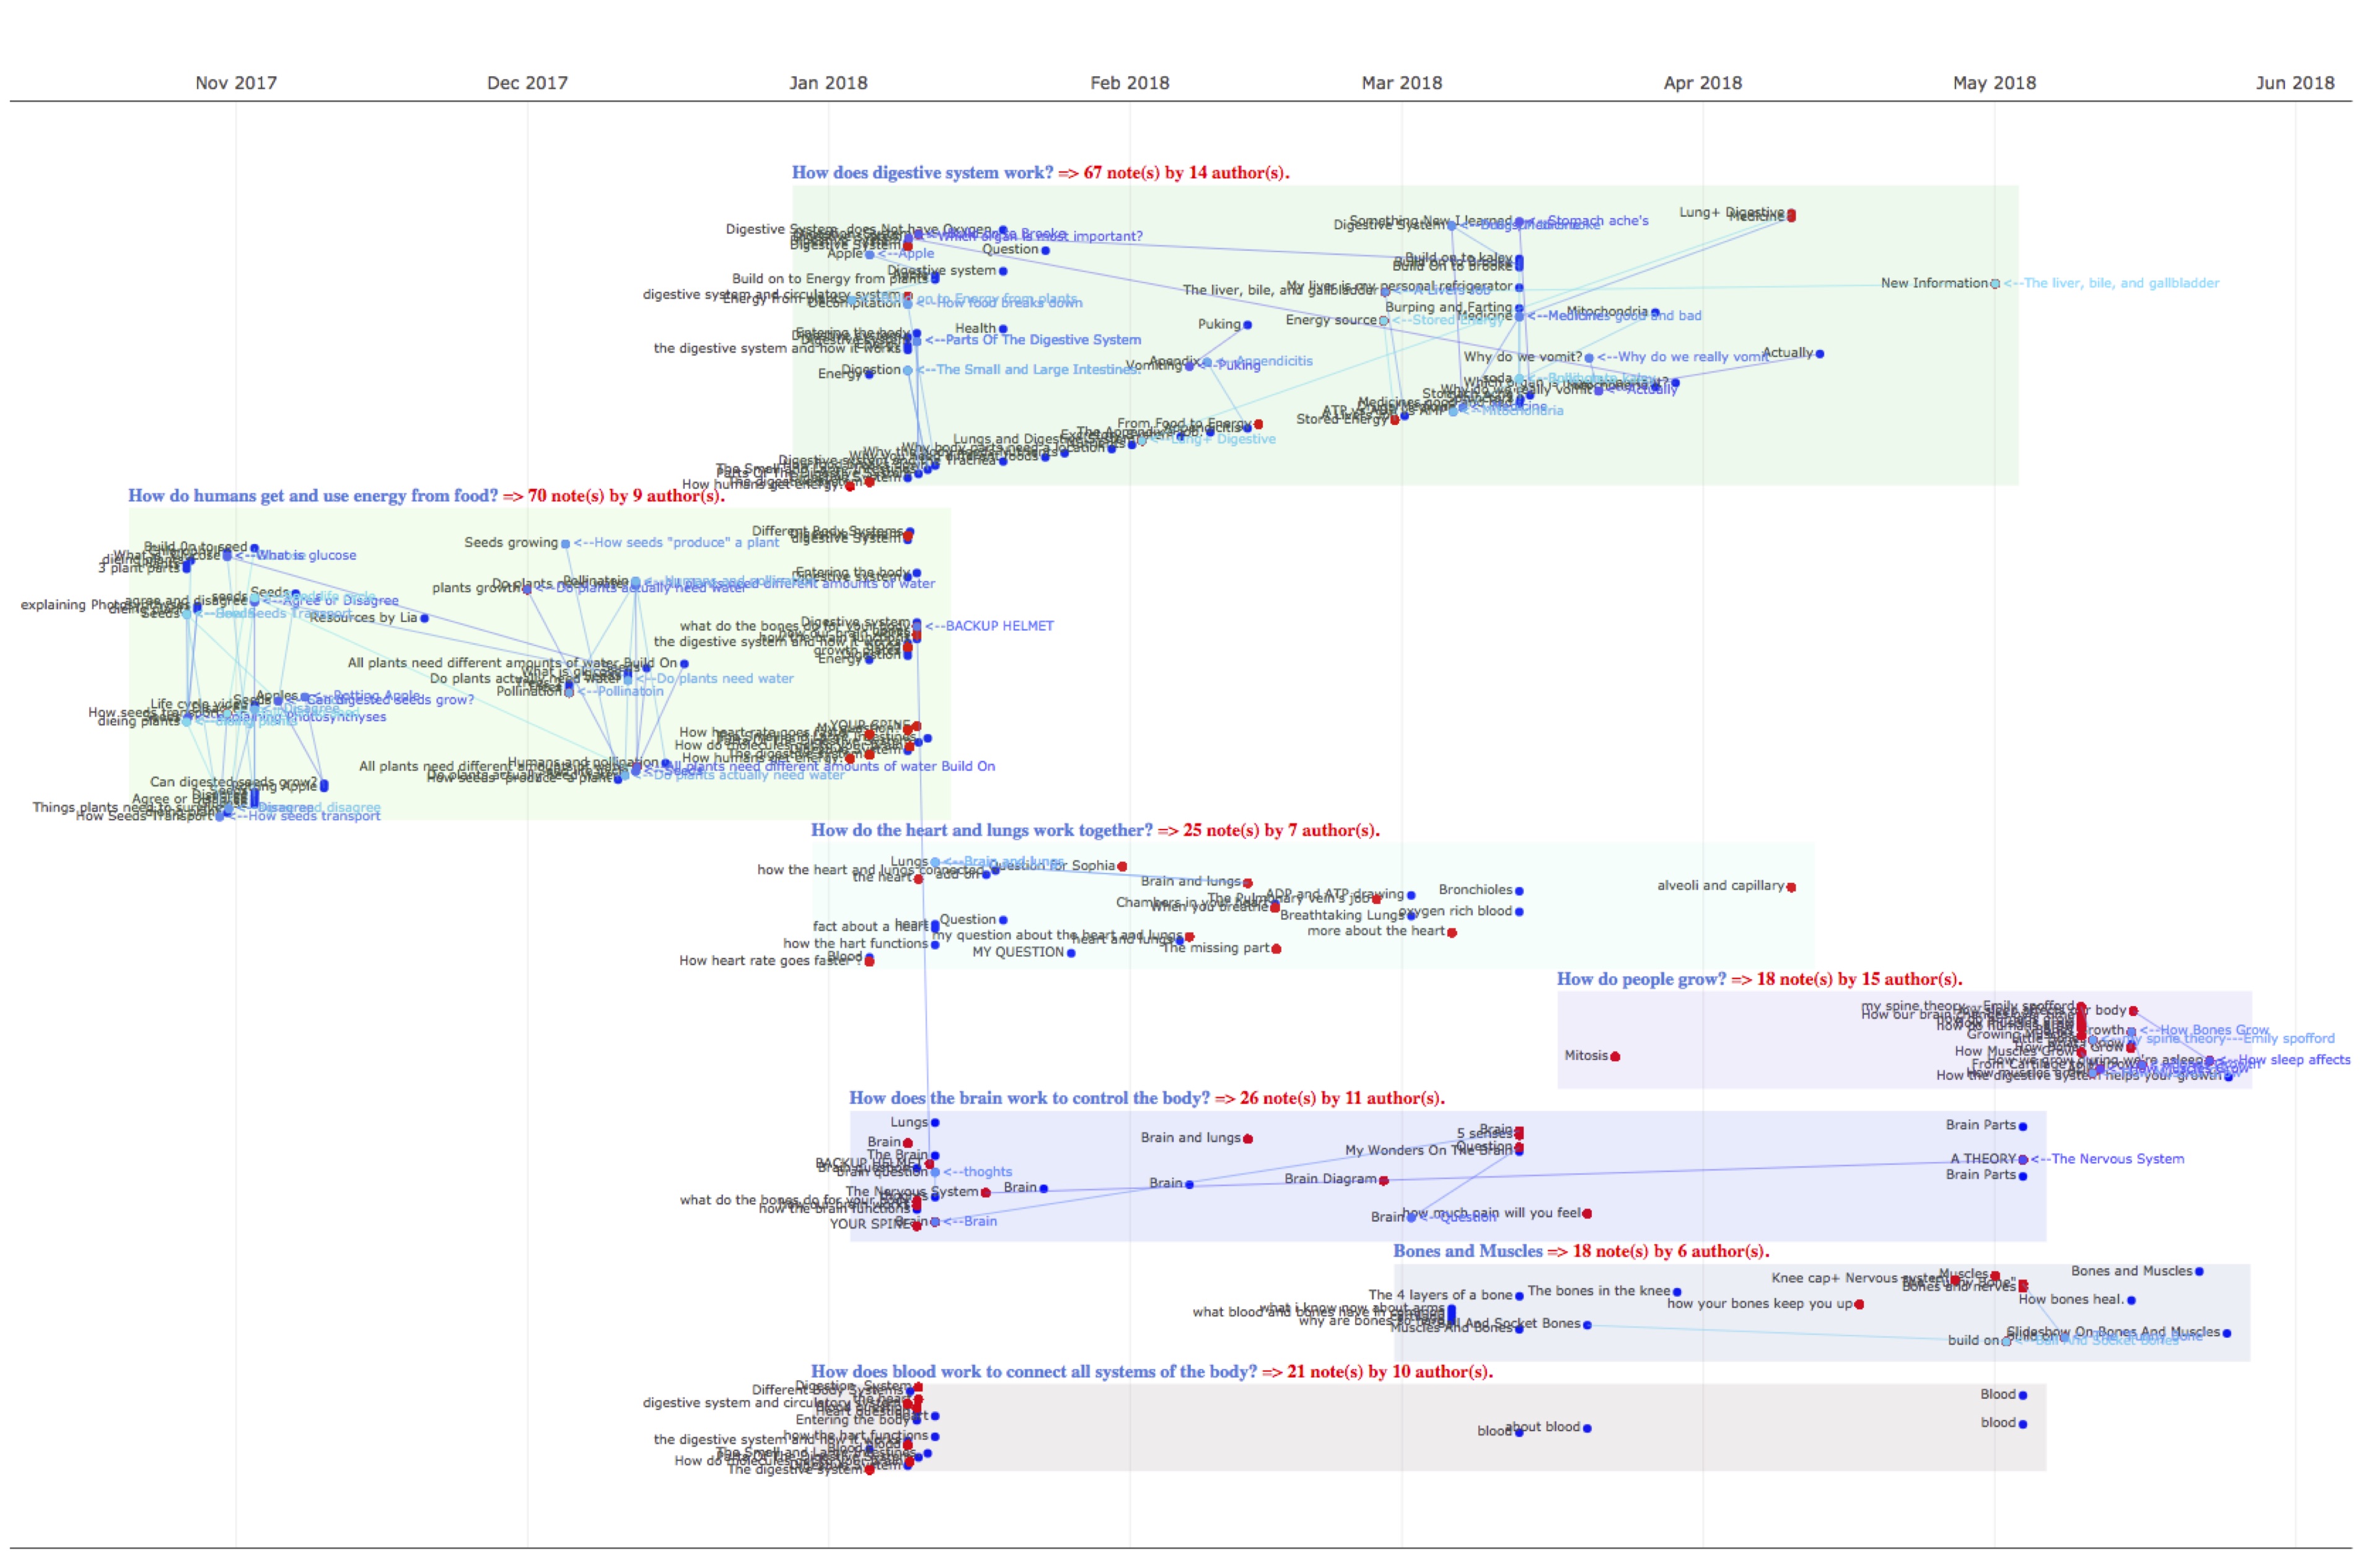Image resolution: width=2370 pixels, height=1568 pixels.
Task: Select 'How do the heart and lungs work together?' heading
Action: click(x=981, y=830)
